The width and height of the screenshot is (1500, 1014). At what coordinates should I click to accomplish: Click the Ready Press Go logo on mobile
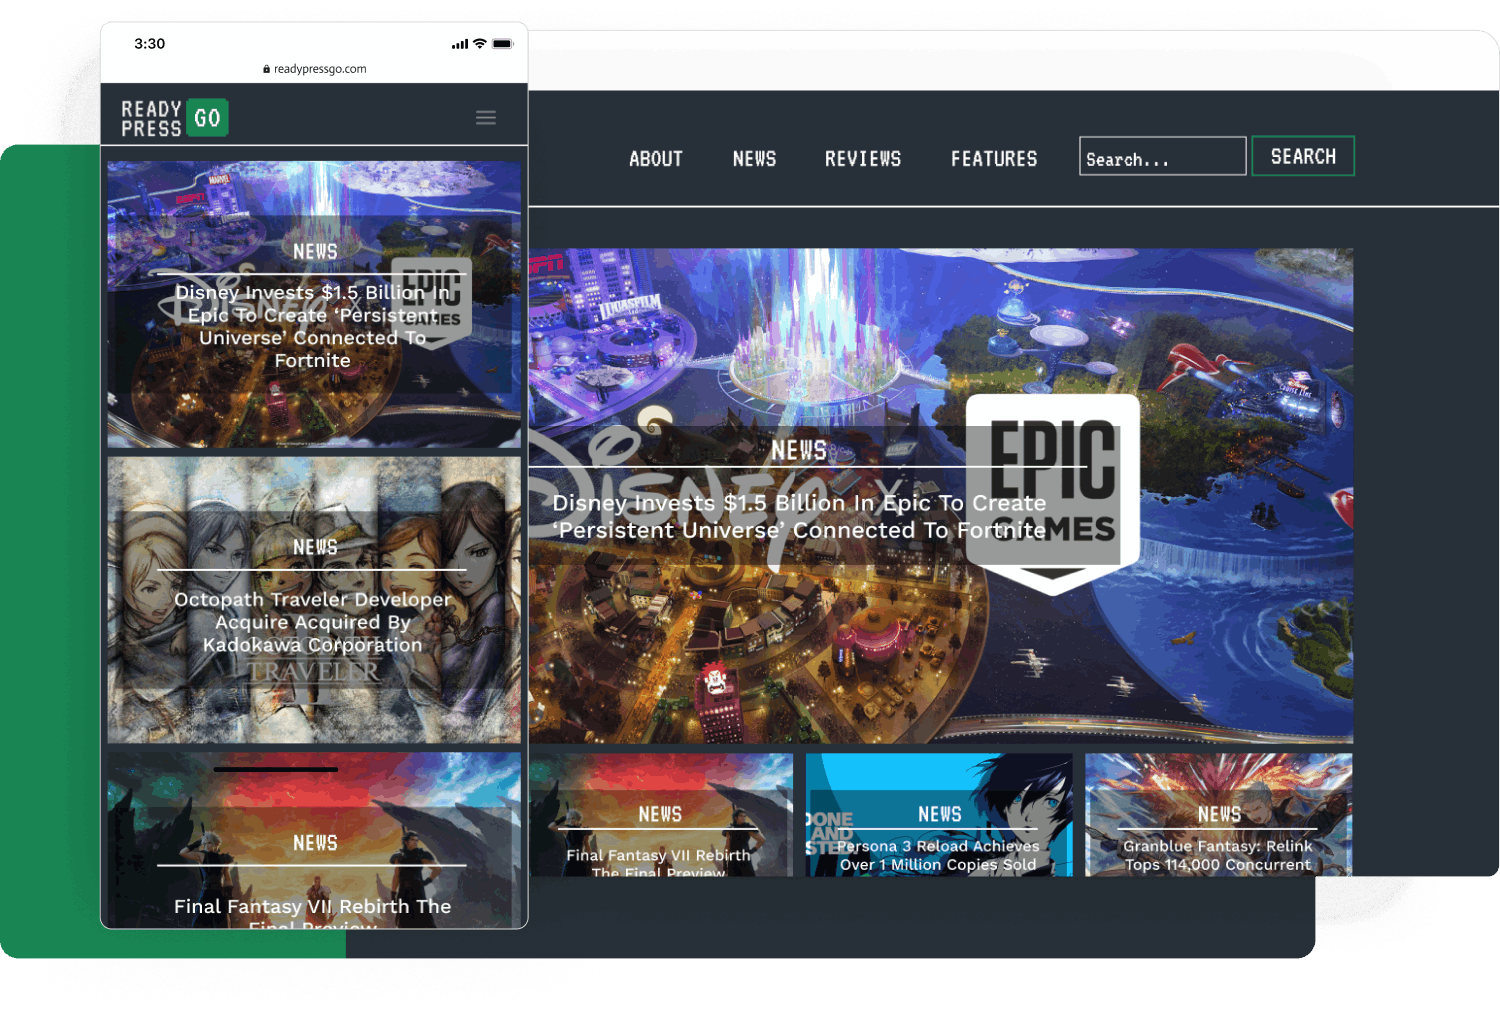click(175, 118)
